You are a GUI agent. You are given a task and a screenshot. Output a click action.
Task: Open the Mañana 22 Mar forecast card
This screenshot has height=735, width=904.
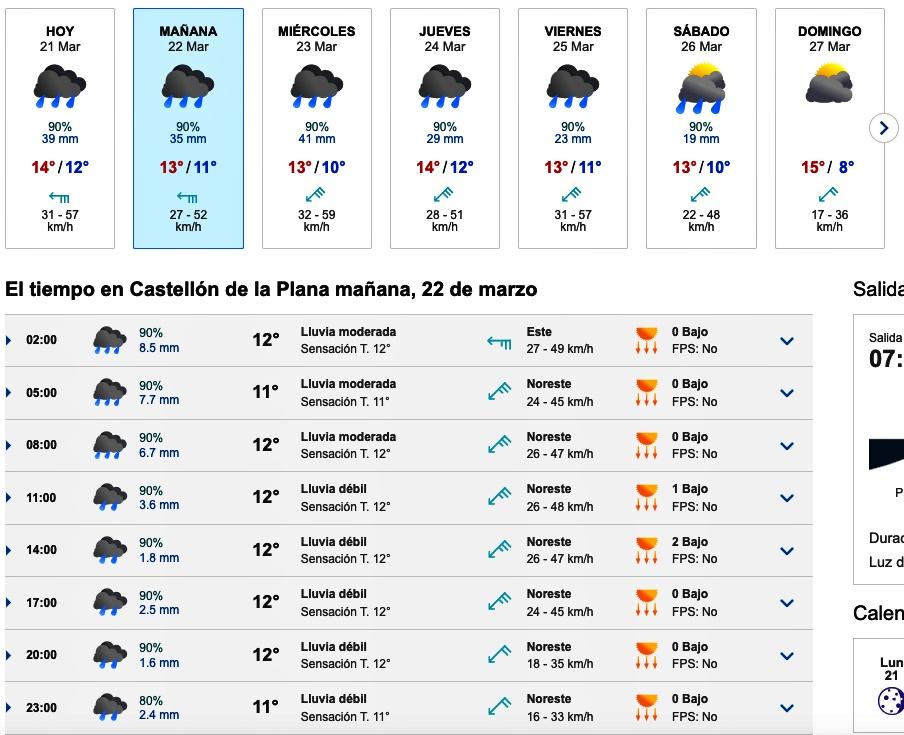[188, 128]
